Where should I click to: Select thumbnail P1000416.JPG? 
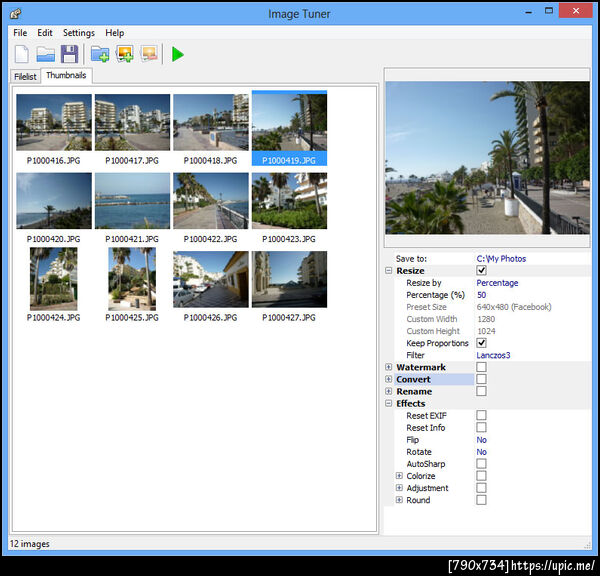54,130
